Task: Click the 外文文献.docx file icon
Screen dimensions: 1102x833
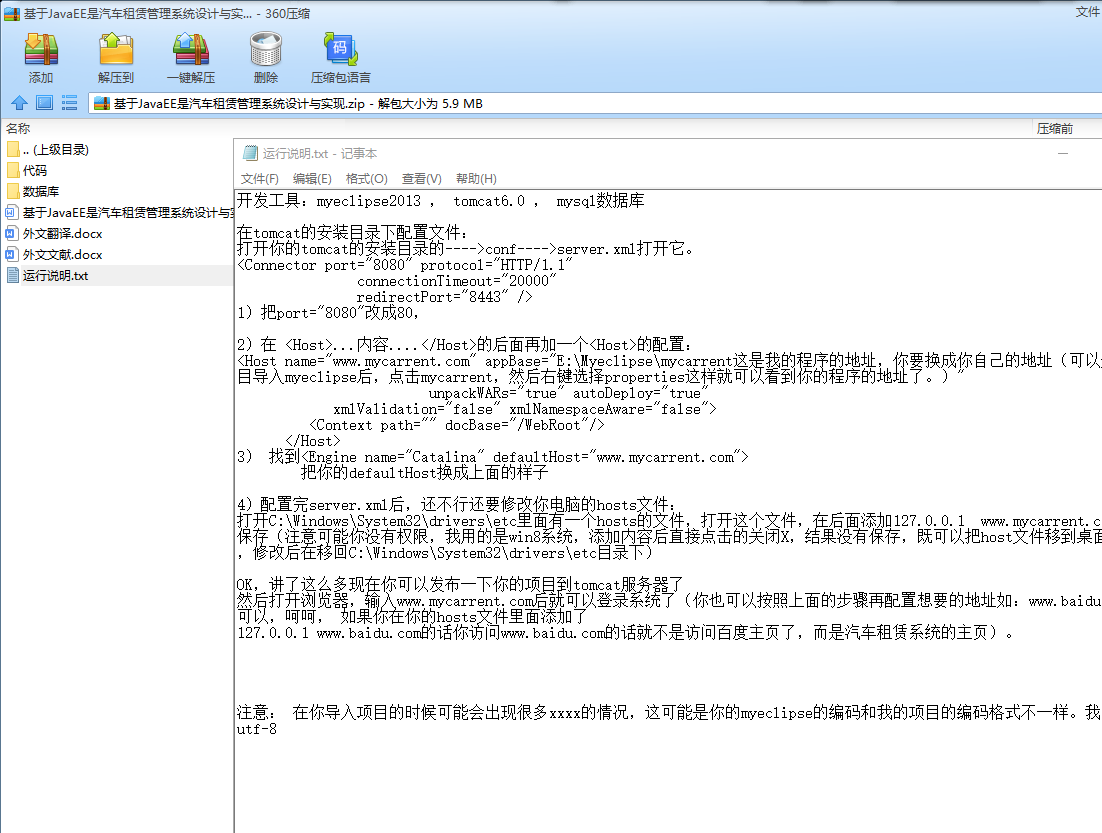Action: [12, 254]
